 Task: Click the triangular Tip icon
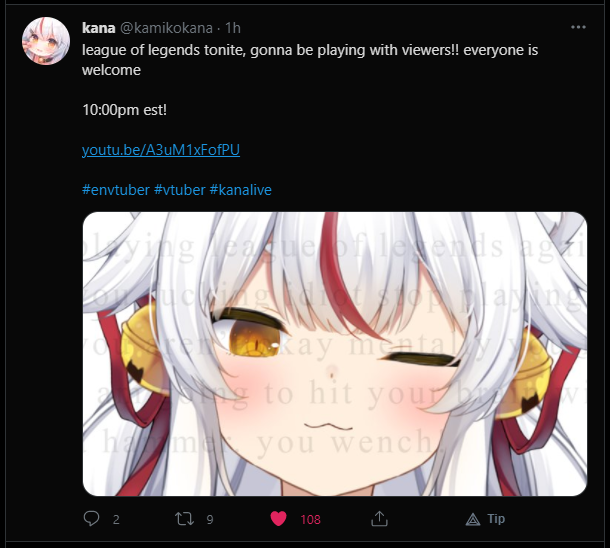click(x=473, y=519)
